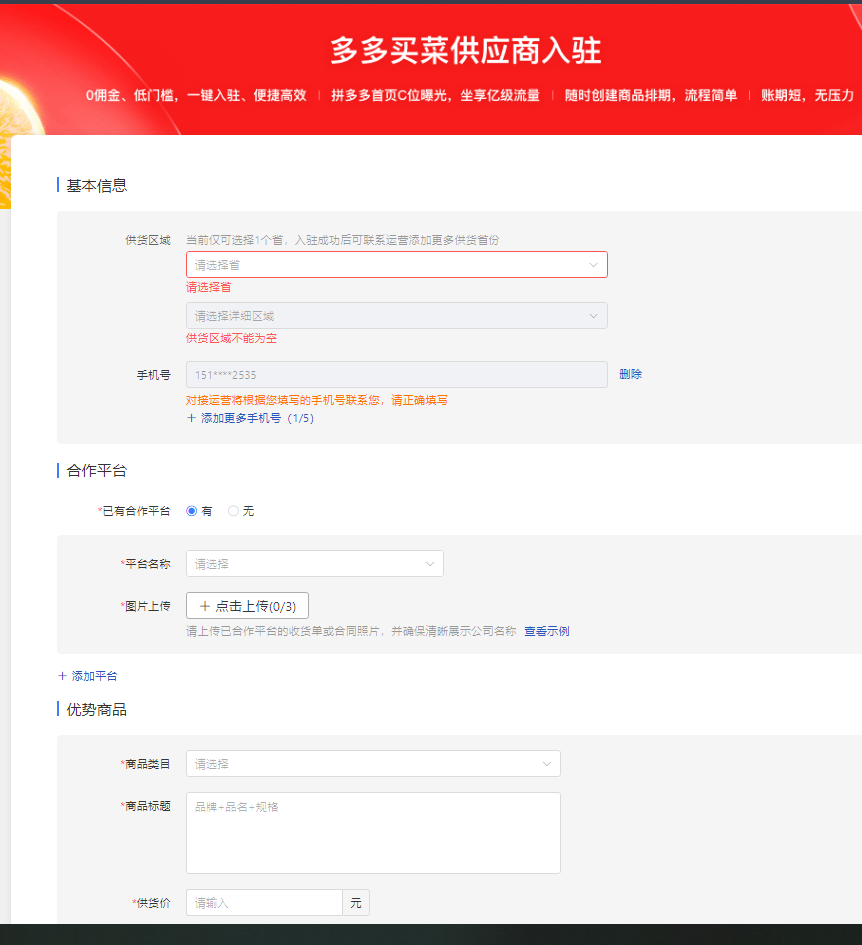The height and width of the screenshot is (945, 862).
Task: Click plus icon in upload button
Action: tap(205, 606)
